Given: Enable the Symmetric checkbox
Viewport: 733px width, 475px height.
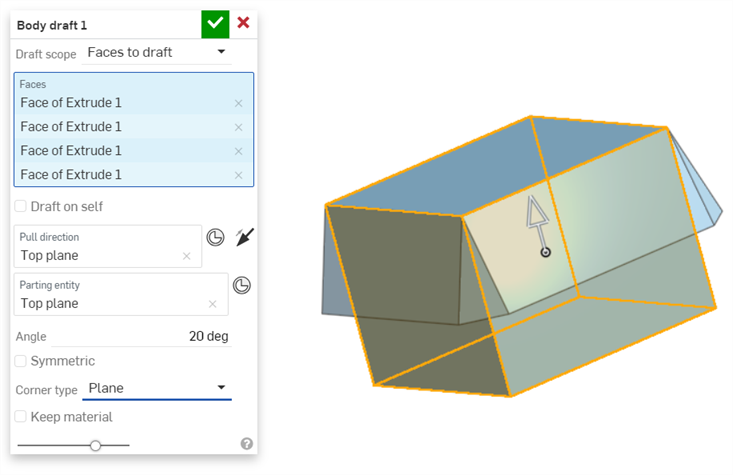Looking at the screenshot, I should pos(21,361).
